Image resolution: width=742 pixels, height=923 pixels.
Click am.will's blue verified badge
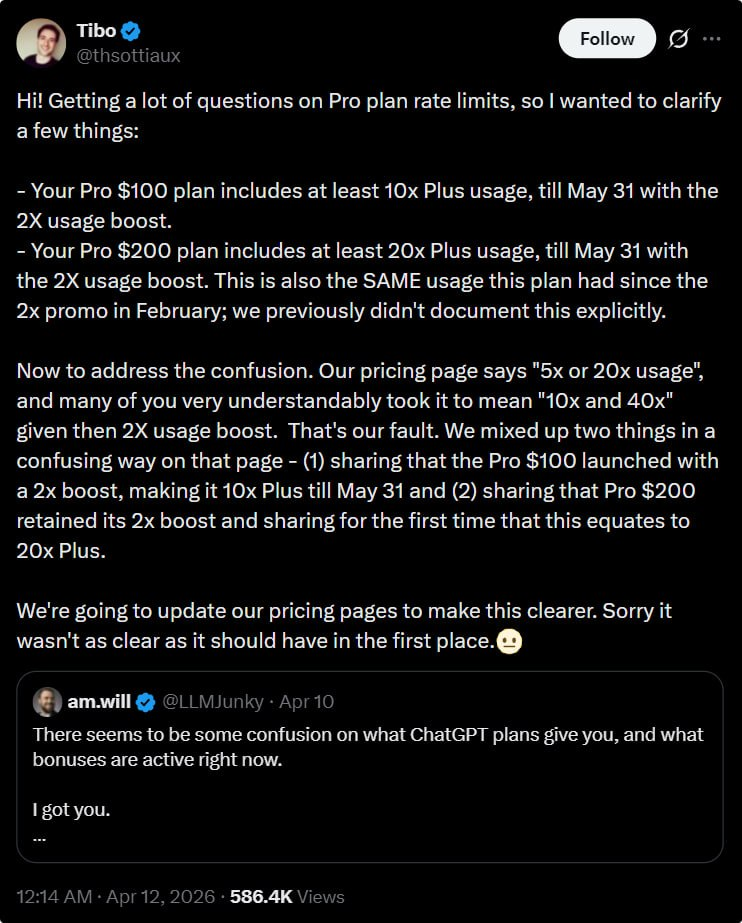tap(145, 702)
